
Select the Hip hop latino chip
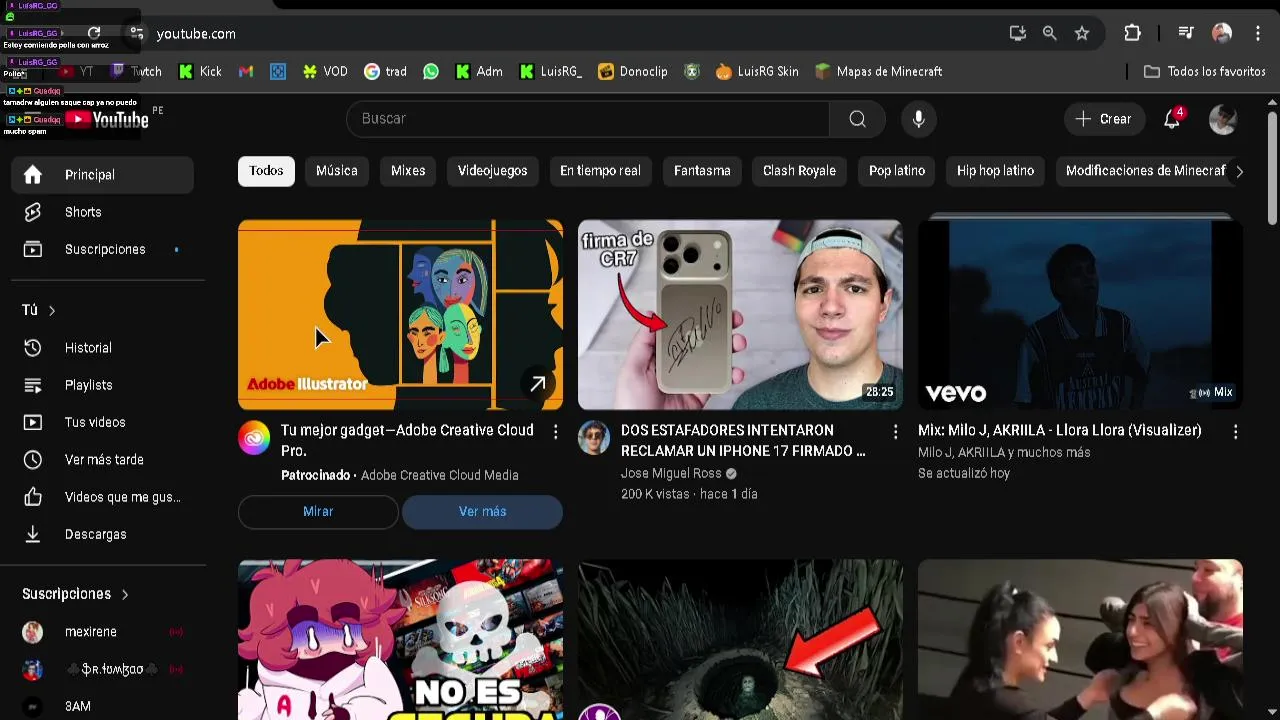[x=995, y=171]
